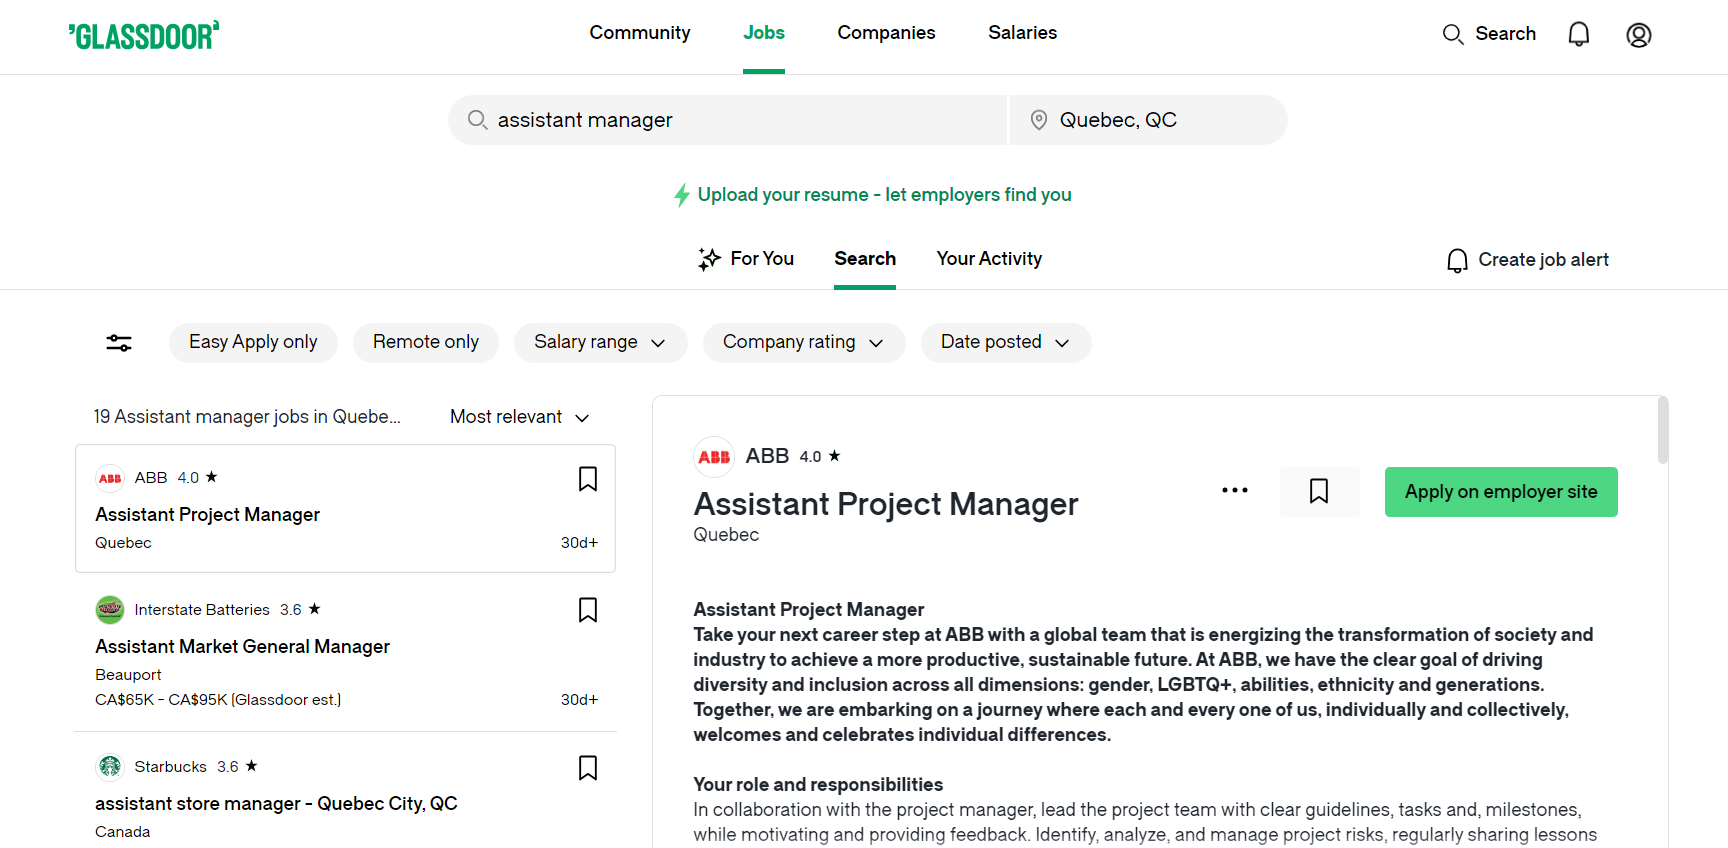Open the assistant store manager Quebec City job
The height and width of the screenshot is (848, 1728).
click(x=276, y=804)
